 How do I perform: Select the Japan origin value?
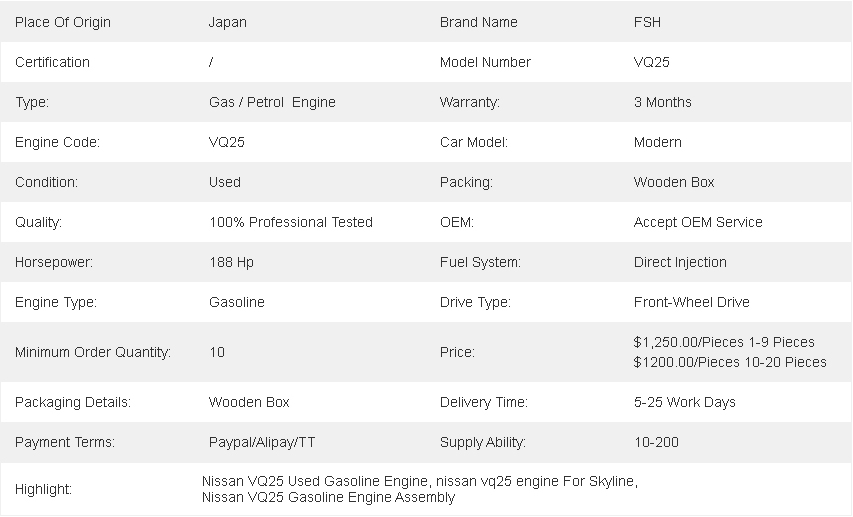(x=228, y=22)
